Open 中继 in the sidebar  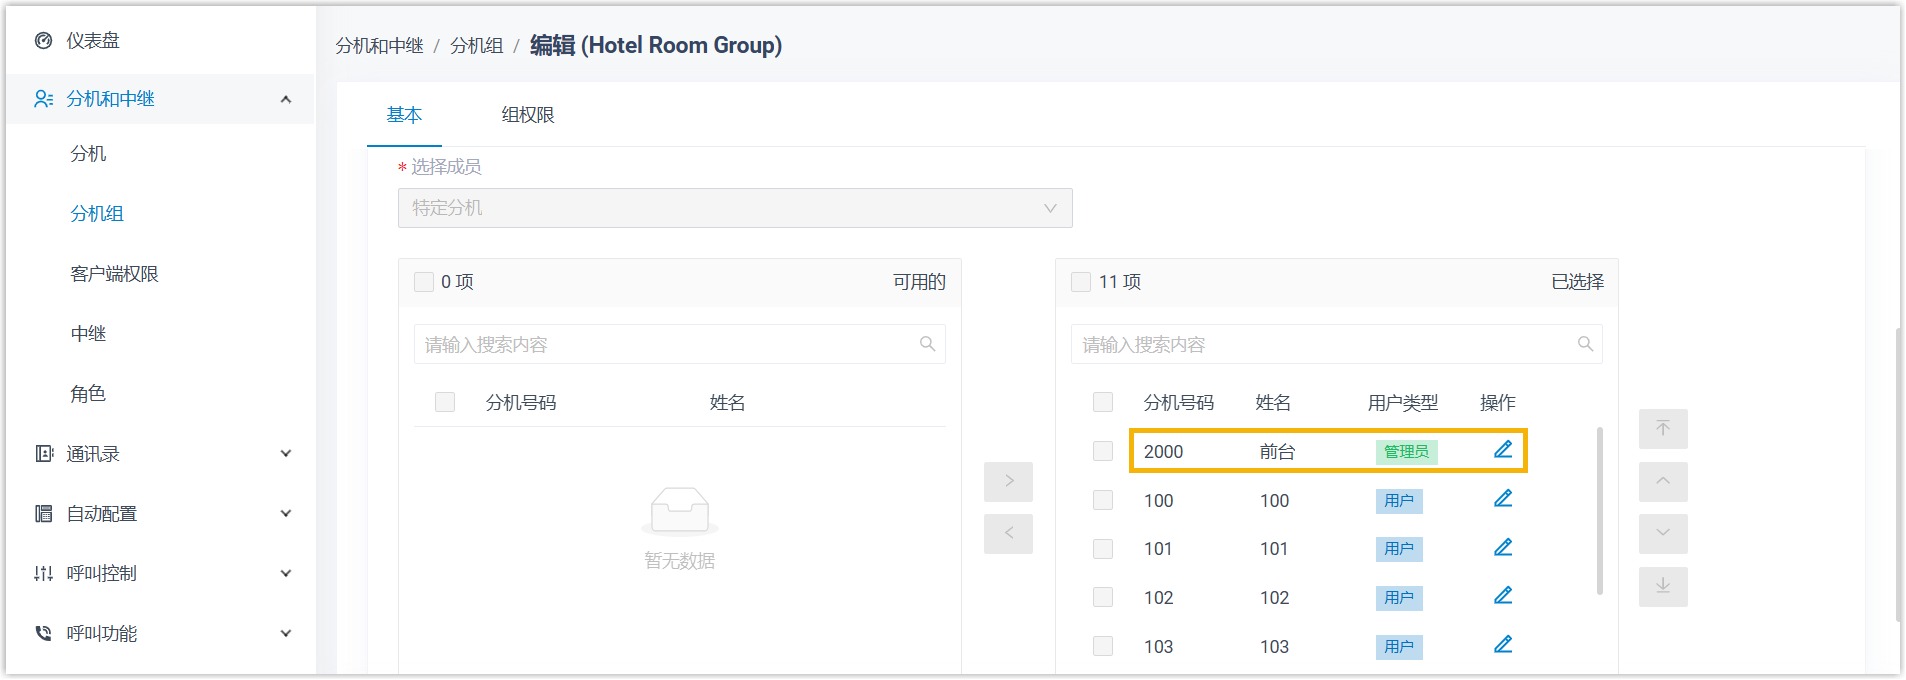tap(88, 334)
